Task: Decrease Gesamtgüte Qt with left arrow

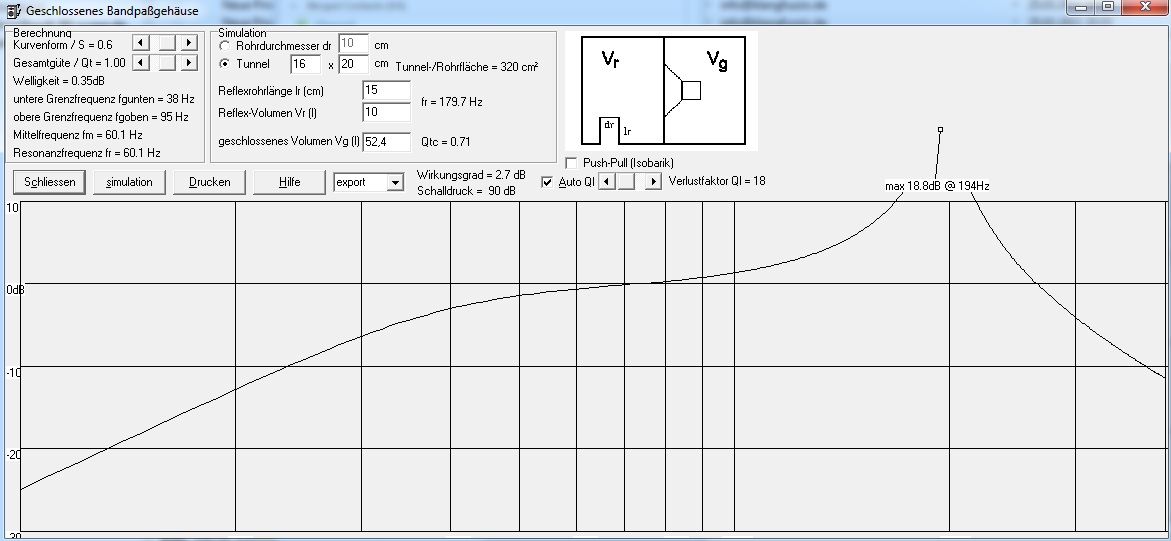Action: (141, 62)
